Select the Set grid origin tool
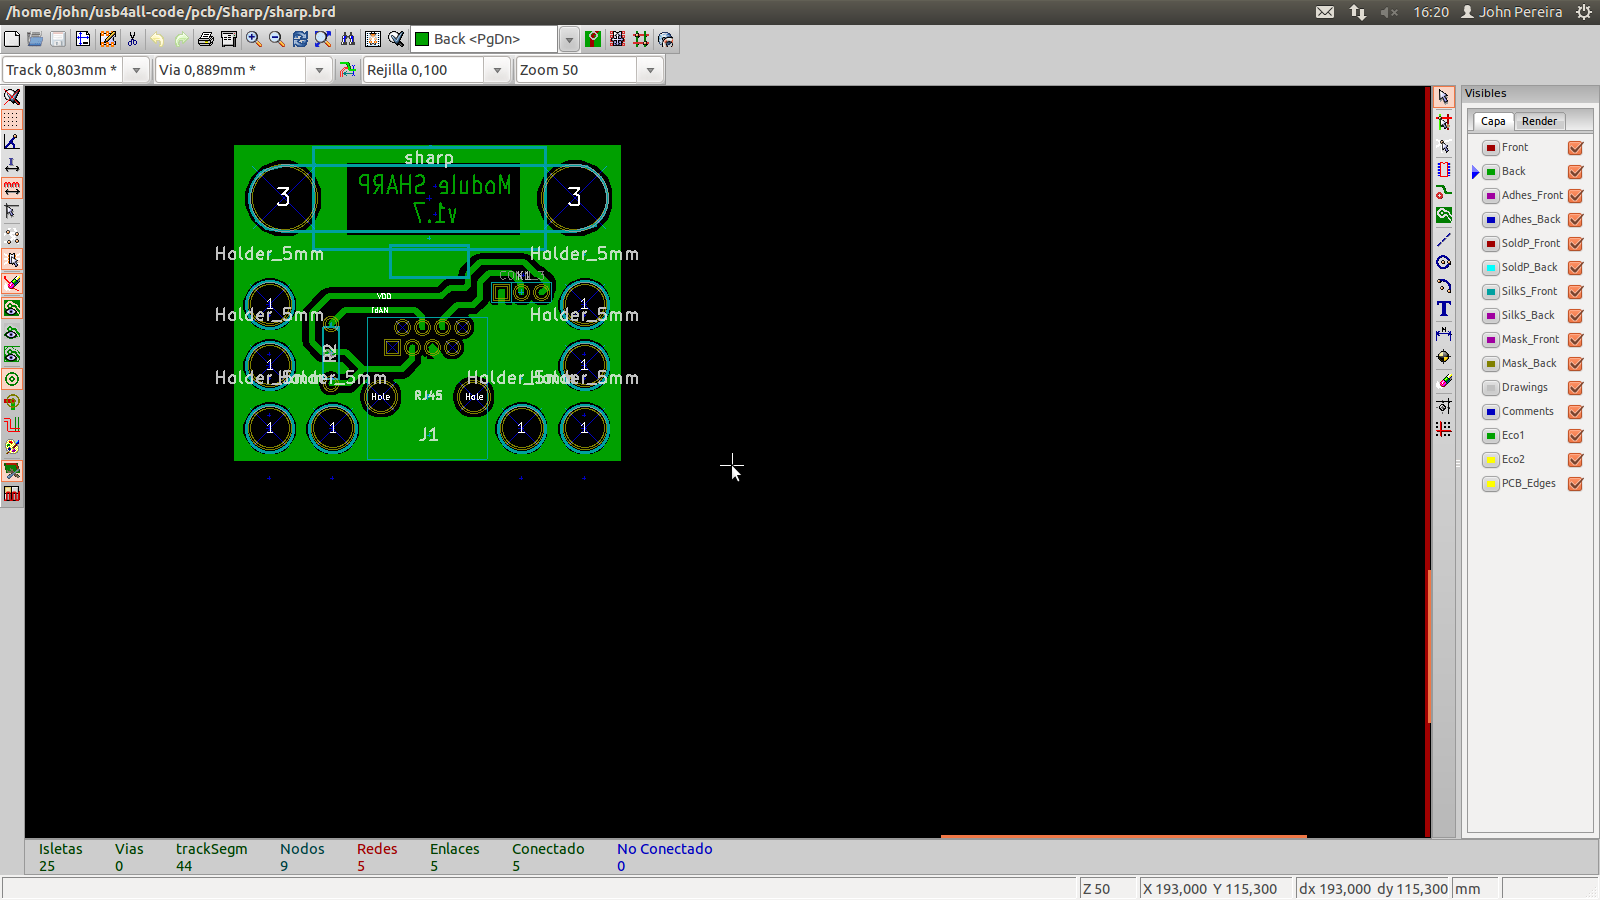Screen dimensions: 1600x900 point(1444,429)
